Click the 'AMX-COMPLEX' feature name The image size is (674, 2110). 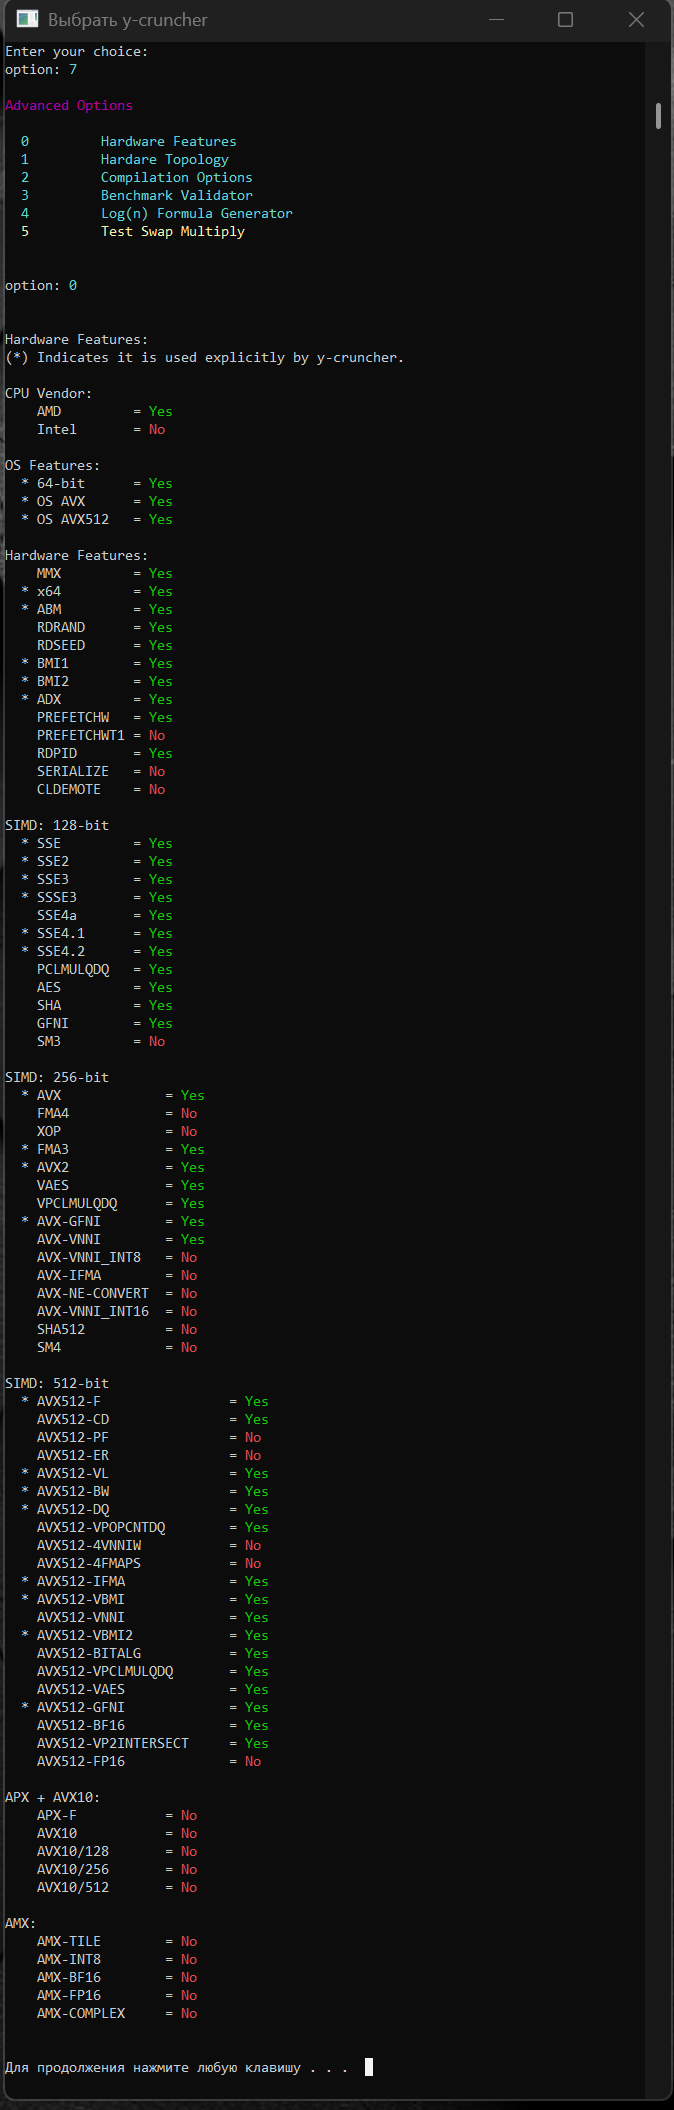click(81, 2013)
